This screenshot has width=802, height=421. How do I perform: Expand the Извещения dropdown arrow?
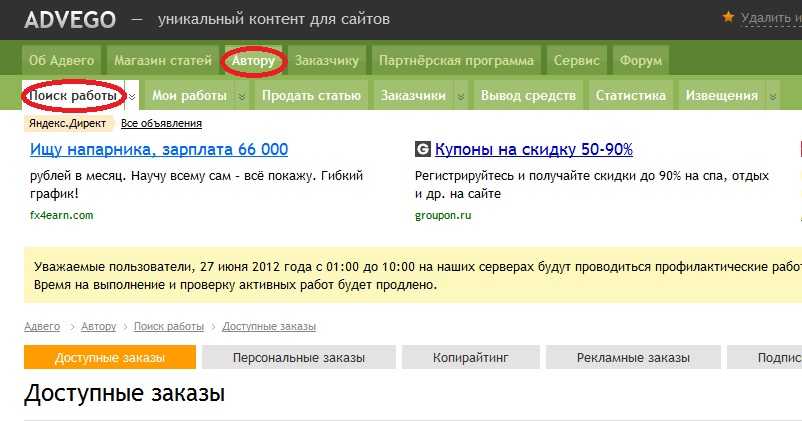point(773,96)
